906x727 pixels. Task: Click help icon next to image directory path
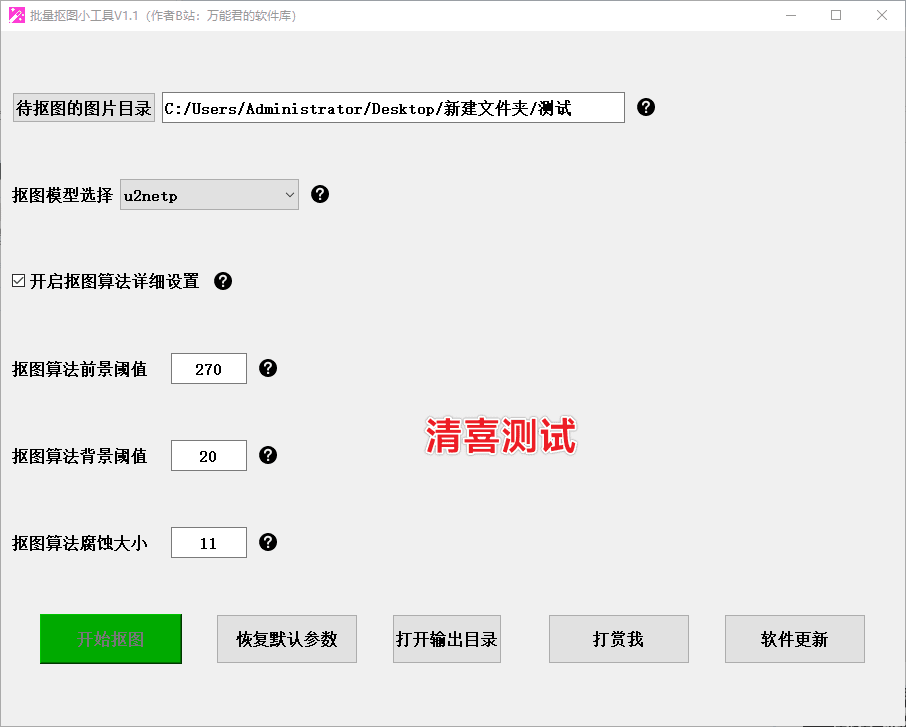tap(646, 107)
